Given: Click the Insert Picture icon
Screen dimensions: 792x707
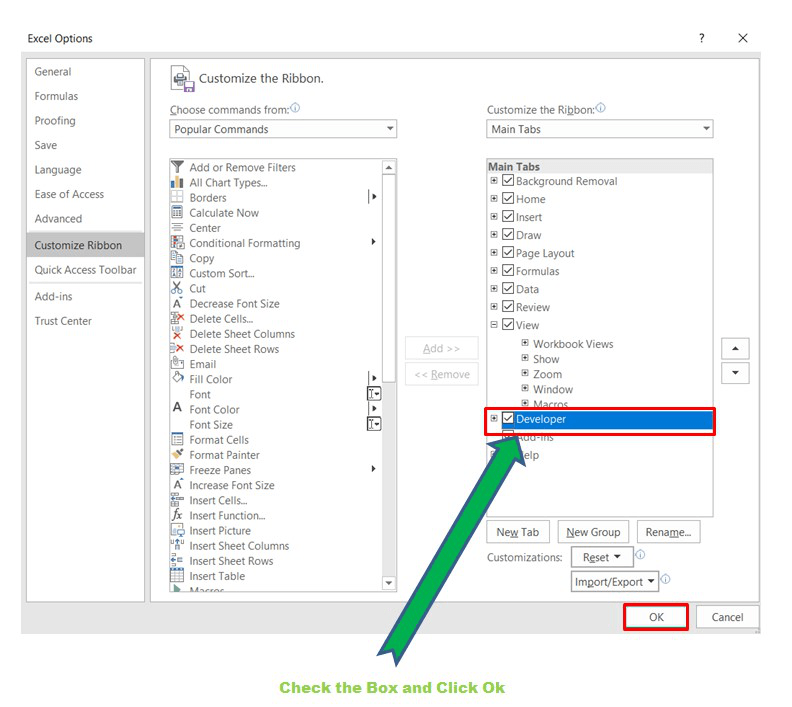Looking at the screenshot, I should [177, 530].
